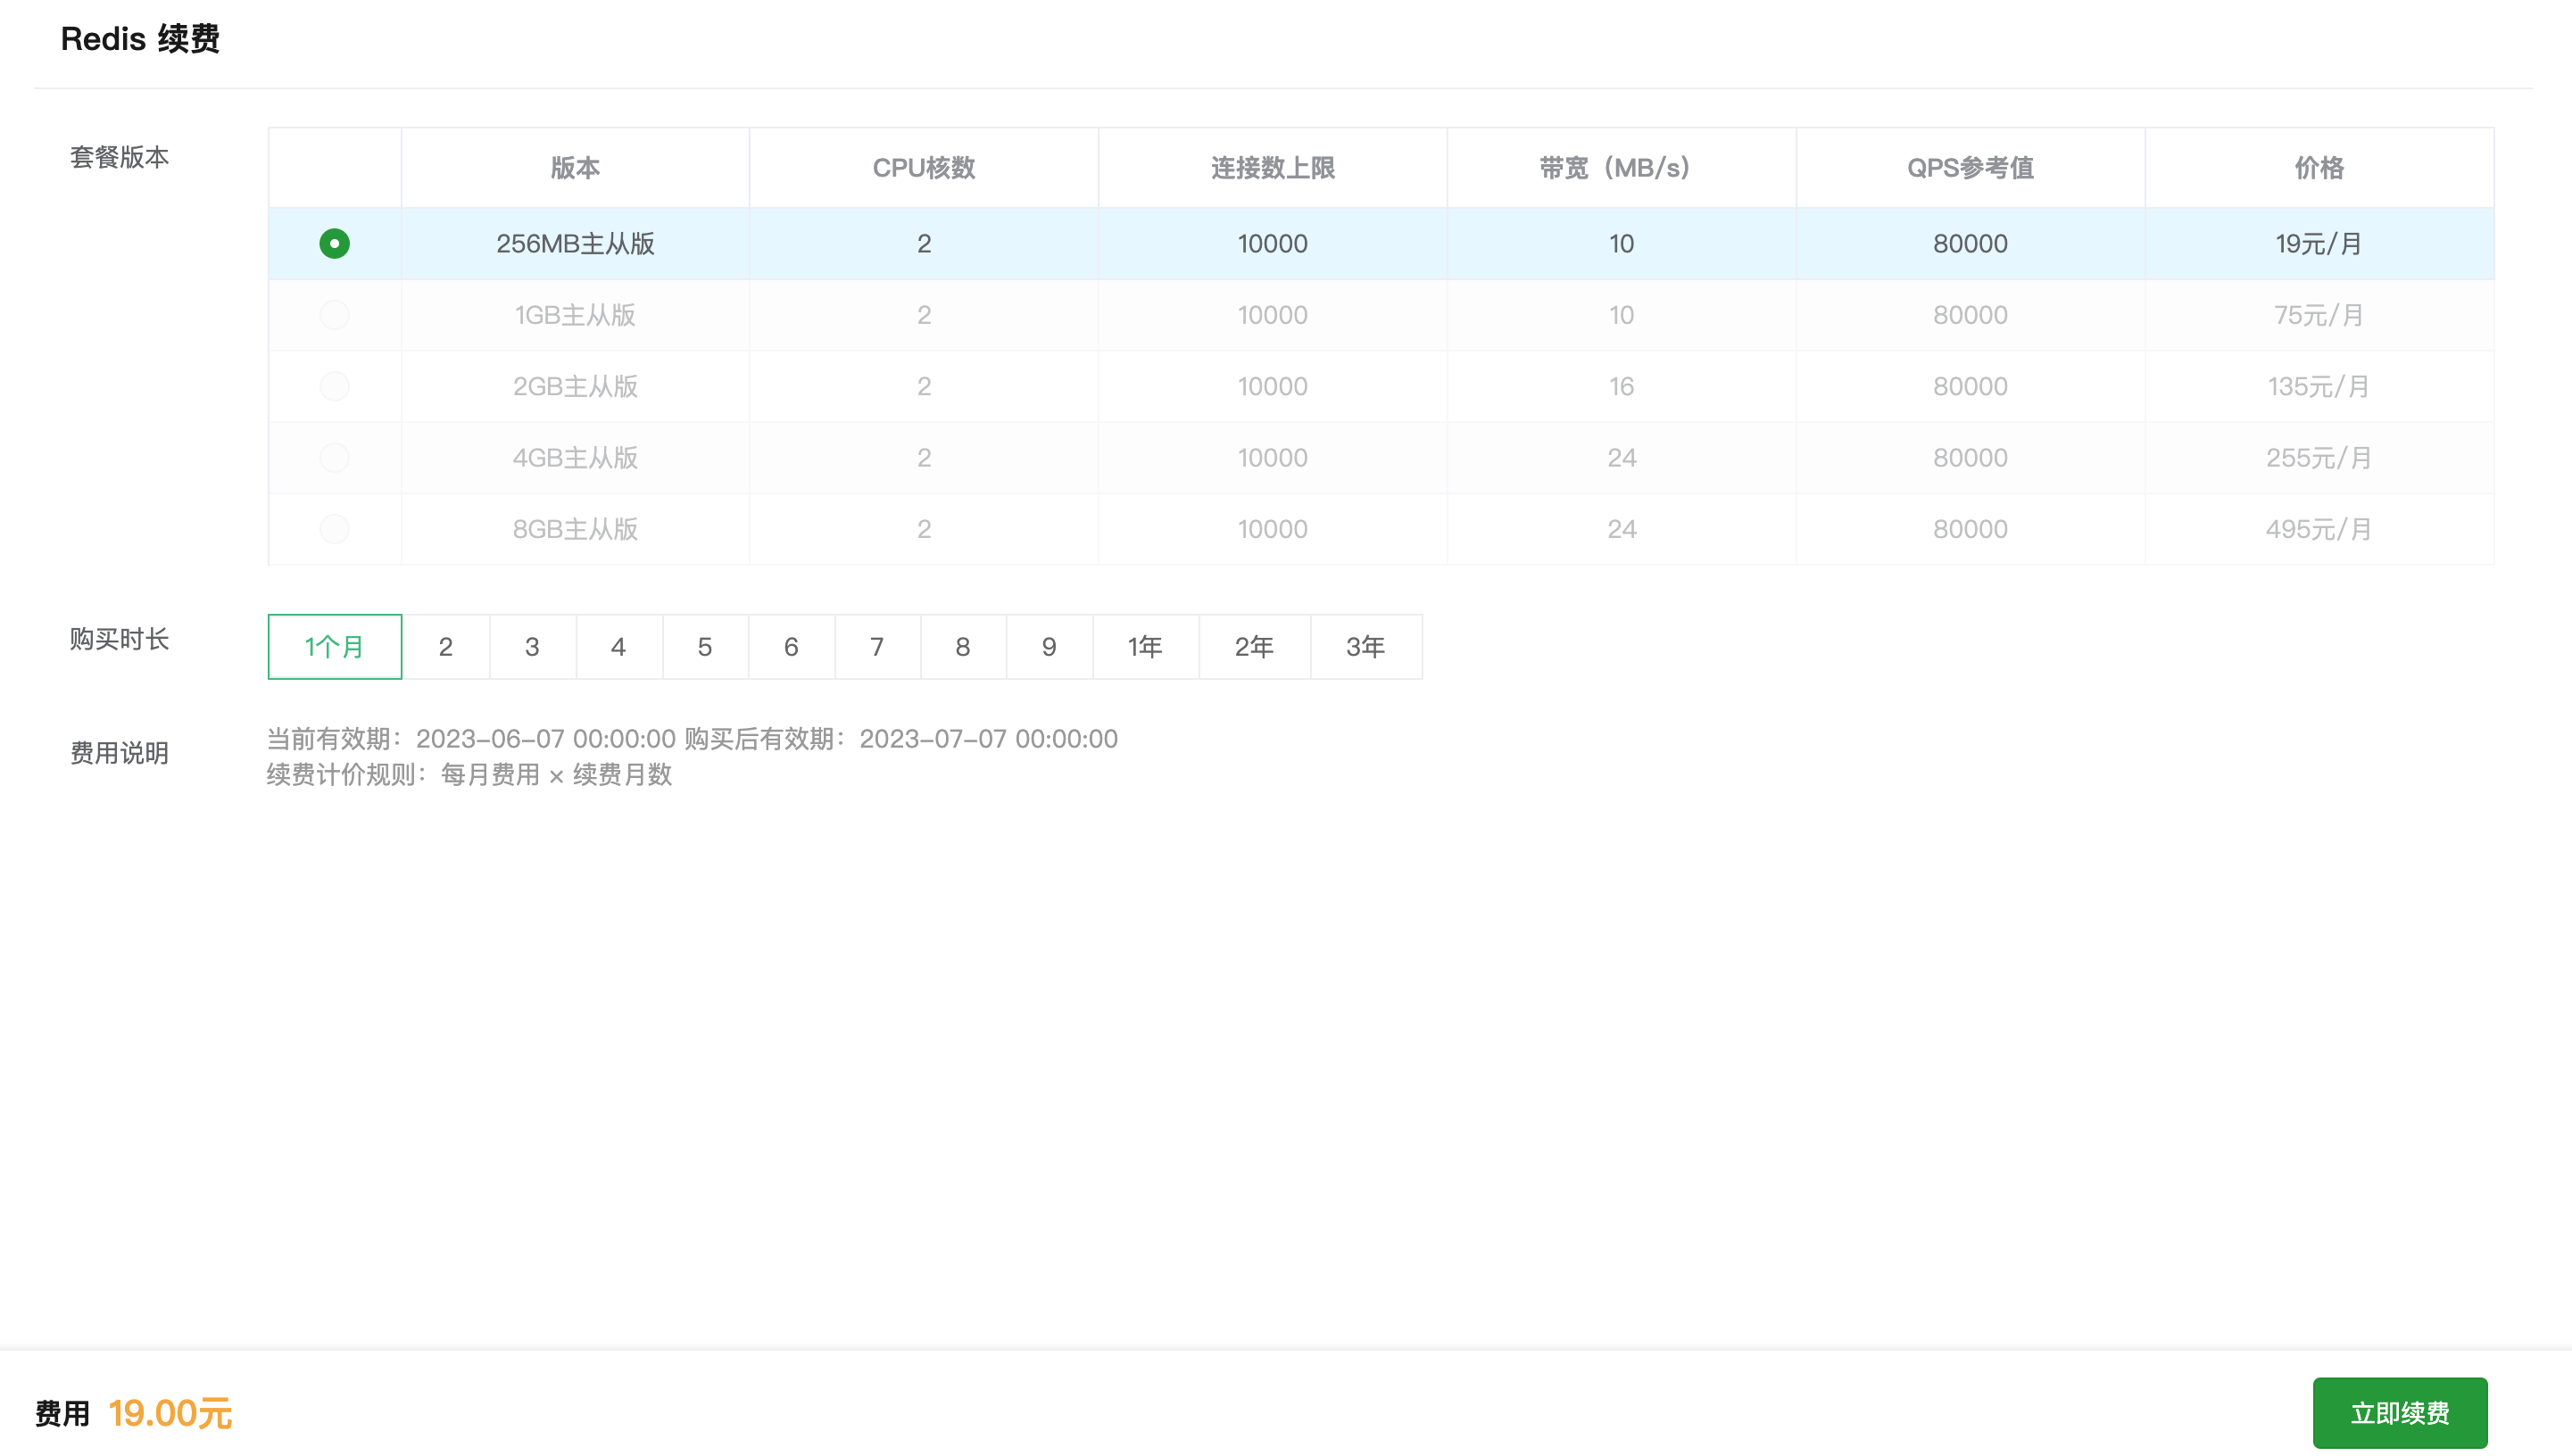Click the 立即续费 button
The width and height of the screenshot is (2572, 1456).
pos(2400,1413)
